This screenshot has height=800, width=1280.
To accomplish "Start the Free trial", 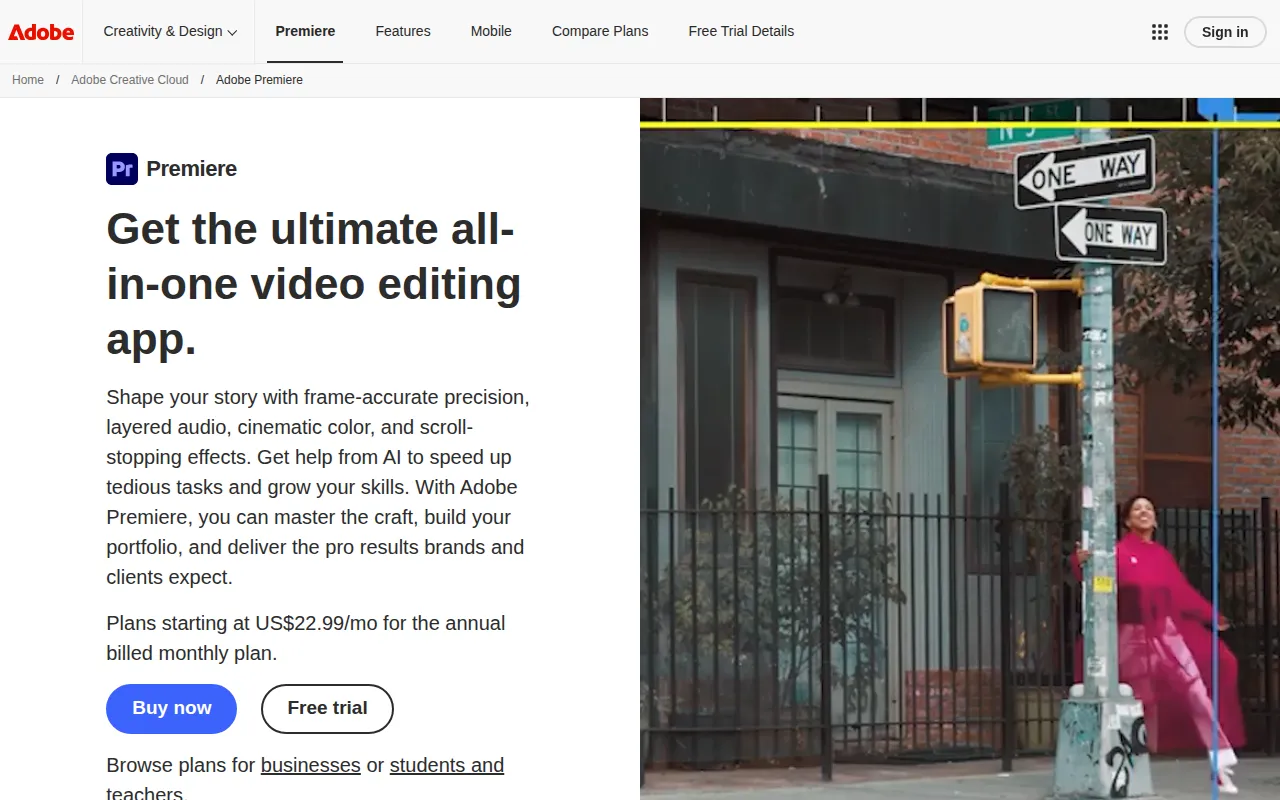I will click(327, 709).
